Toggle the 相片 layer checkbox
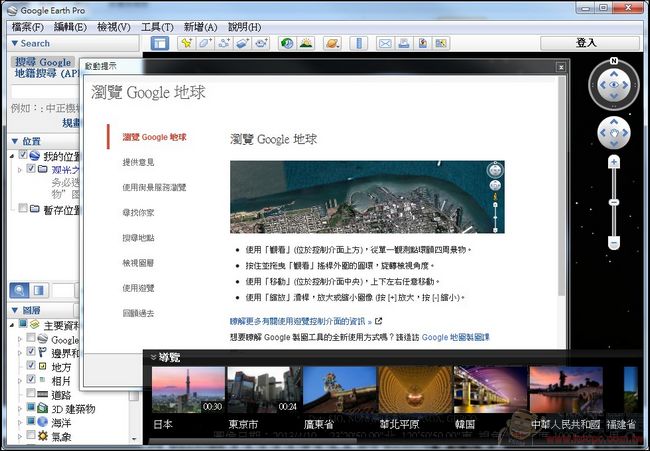This screenshot has width=650, height=451. coord(31,378)
